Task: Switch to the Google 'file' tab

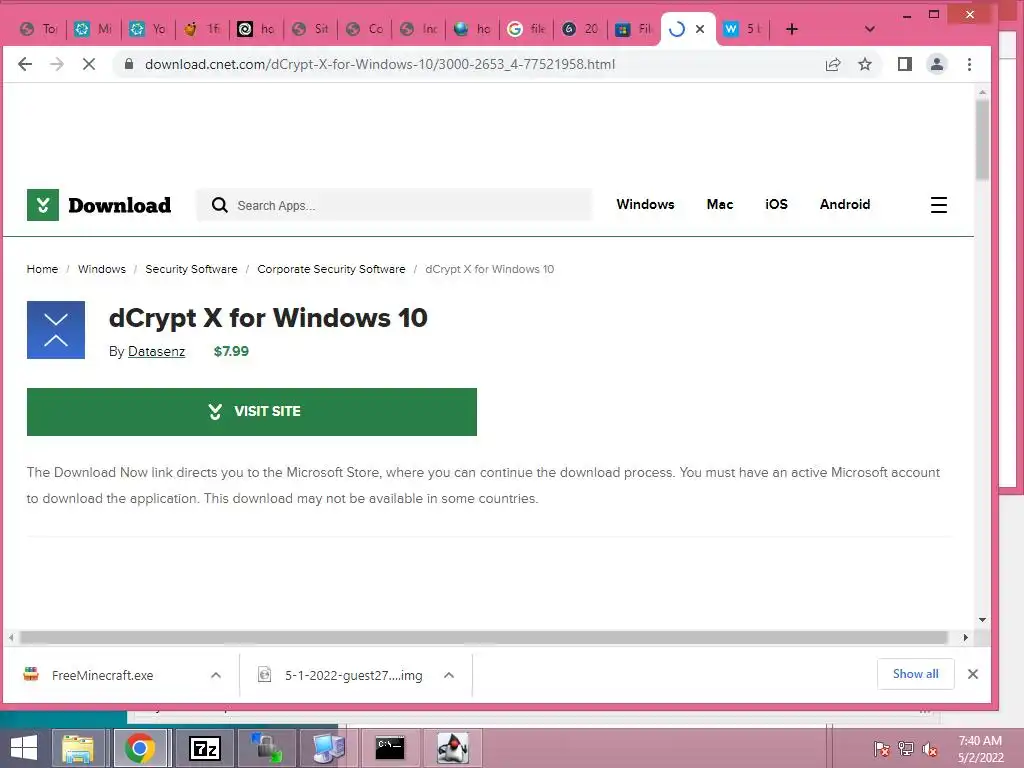Action: (526, 29)
